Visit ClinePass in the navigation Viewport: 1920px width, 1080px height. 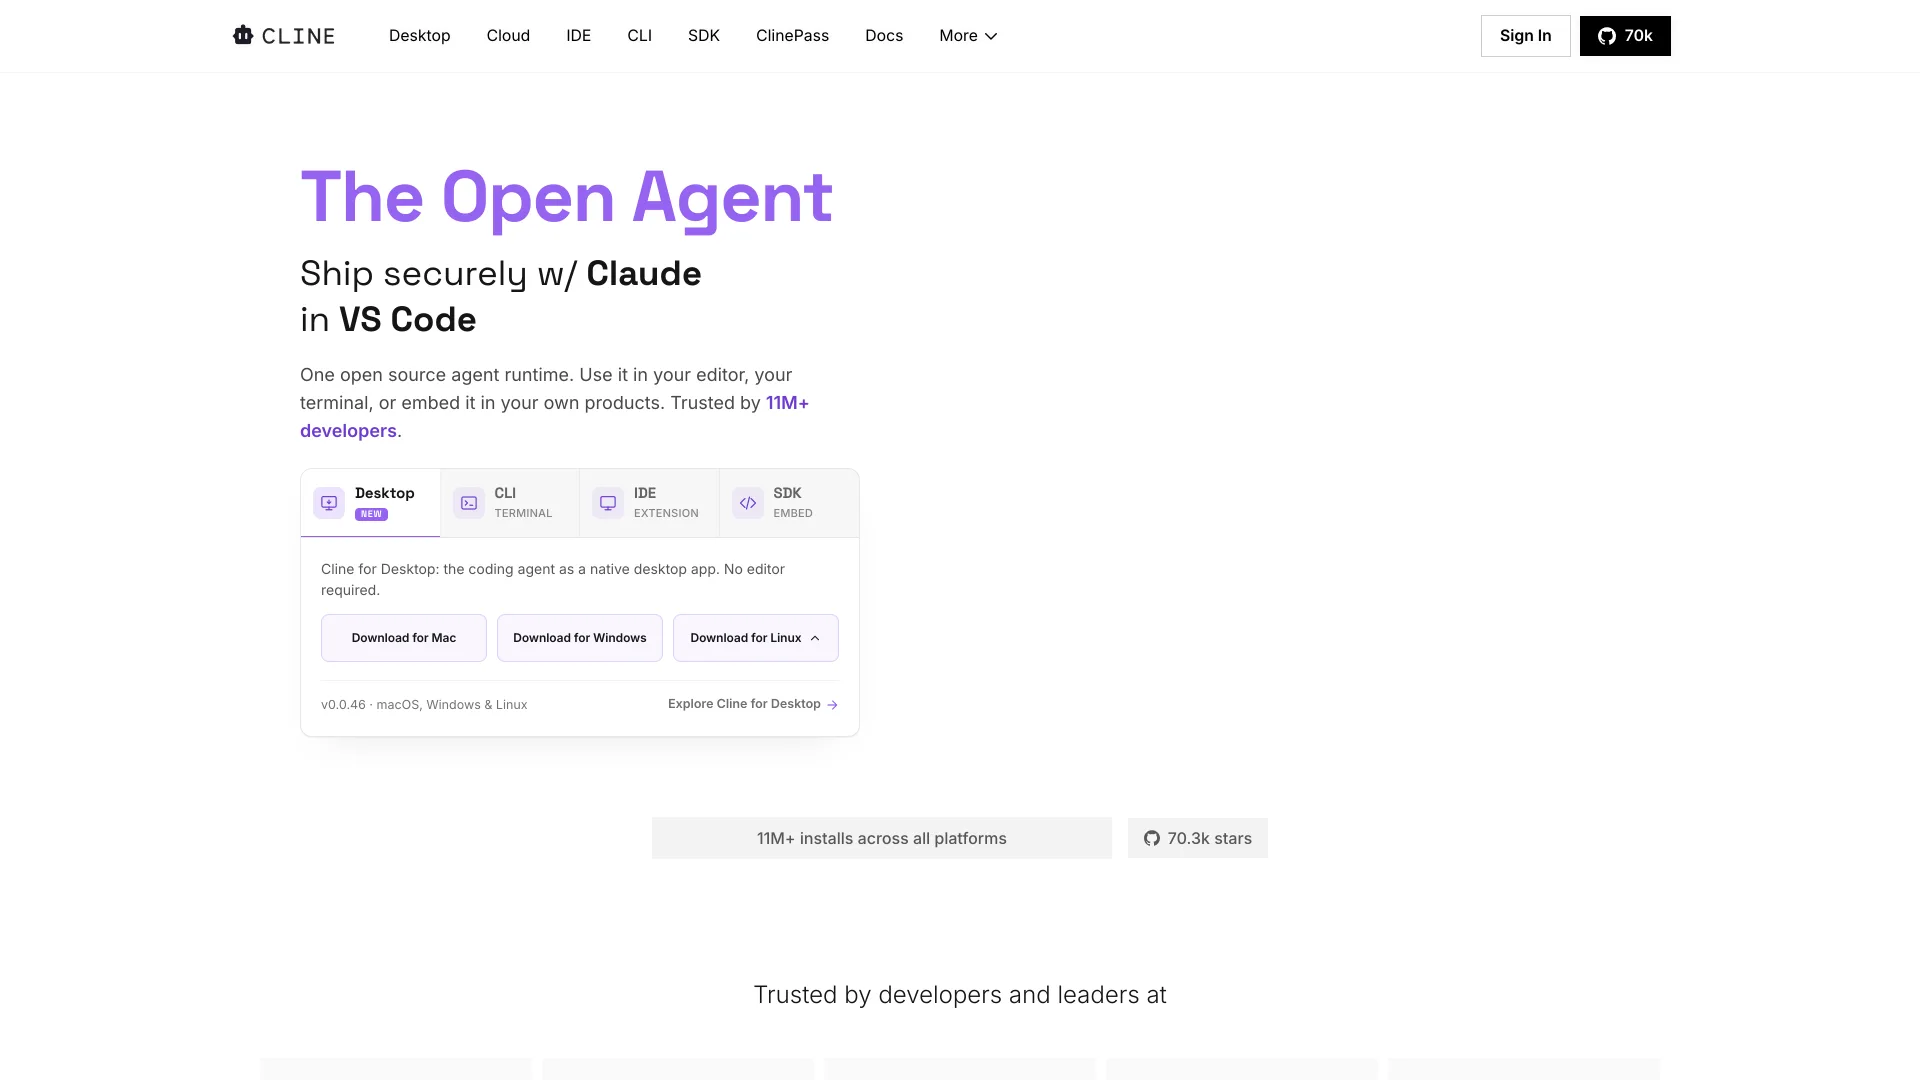point(792,36)
